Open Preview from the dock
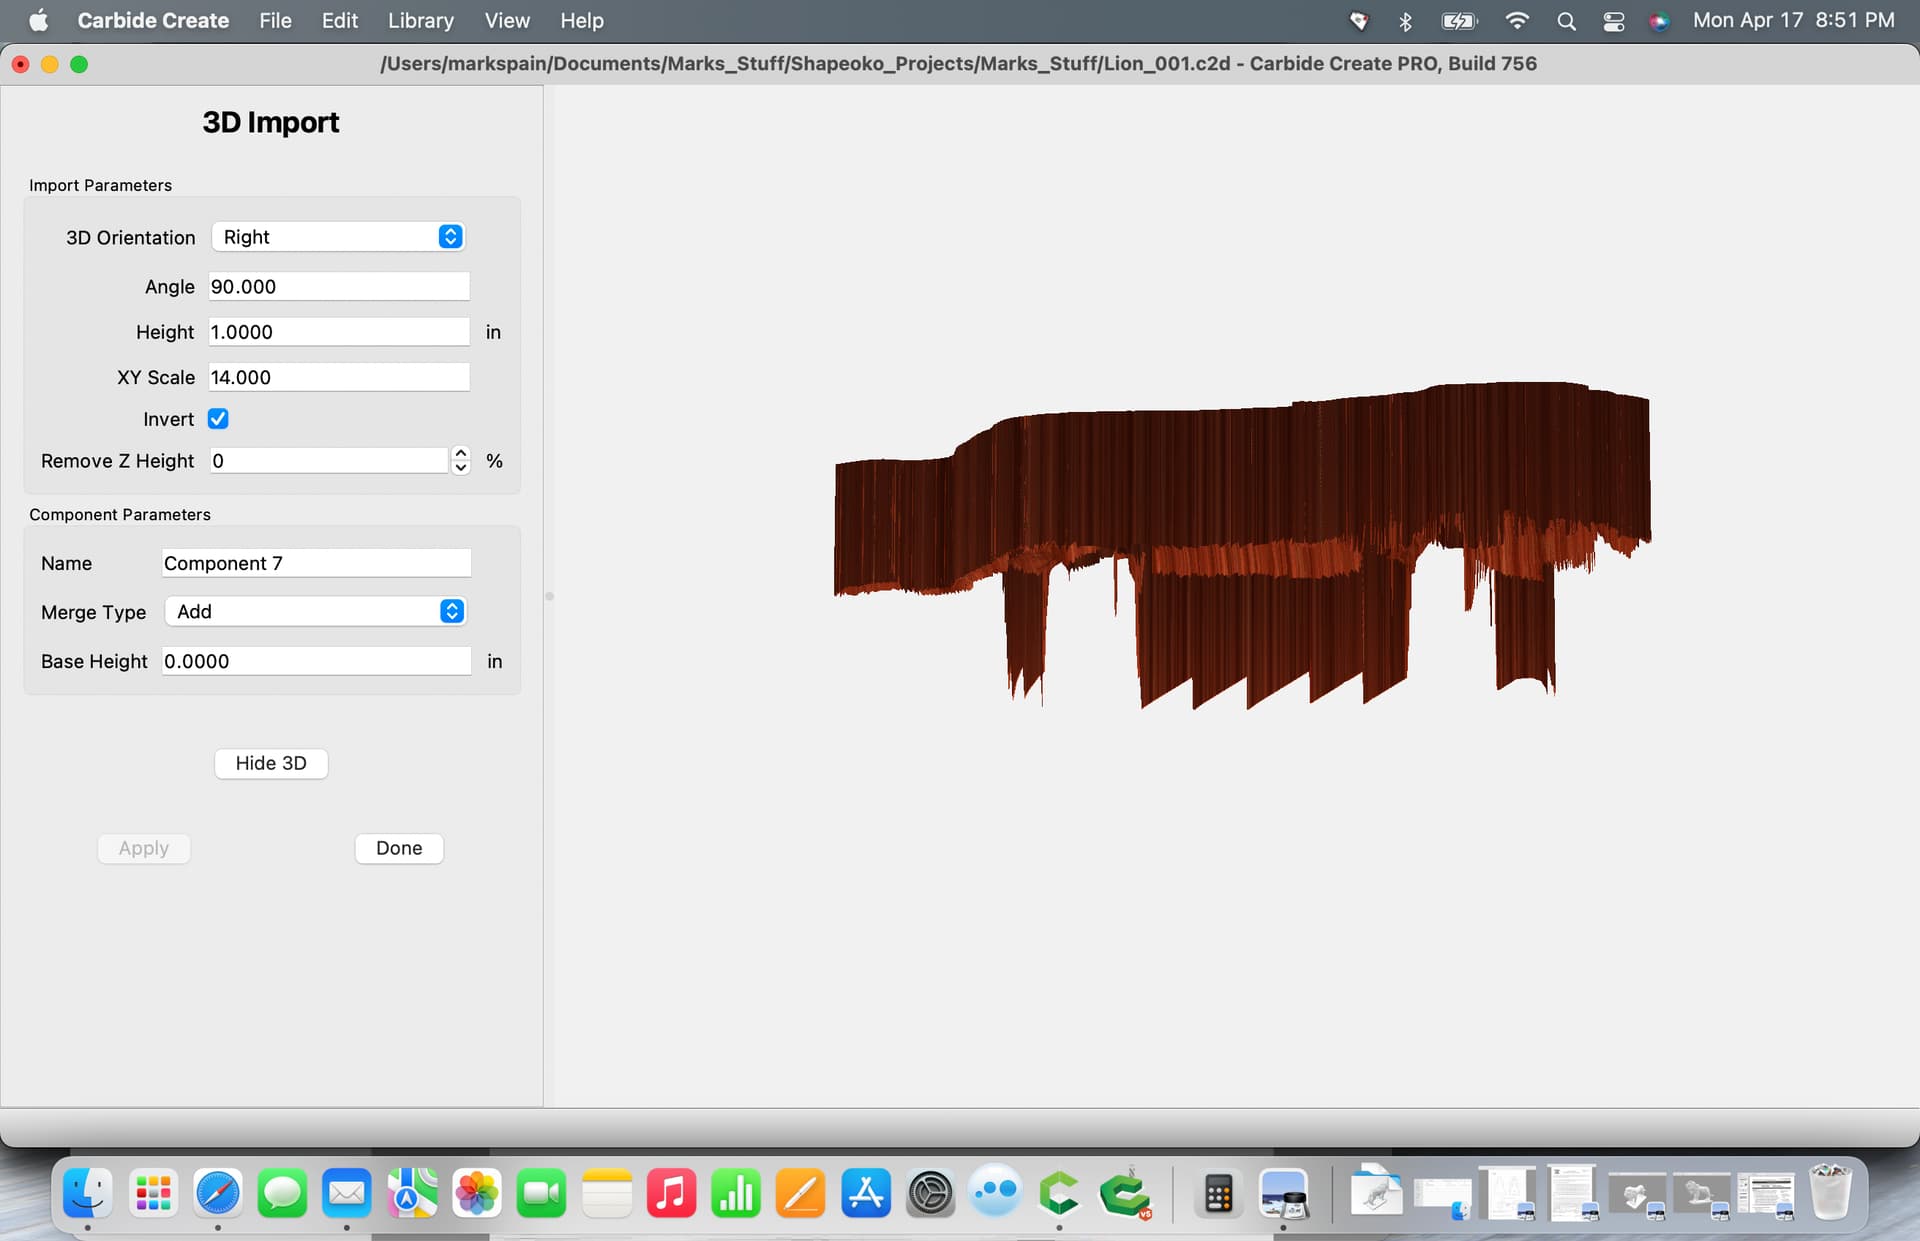The height and width of the screenshot is (1241, 1920). tap(1284, 1193)
